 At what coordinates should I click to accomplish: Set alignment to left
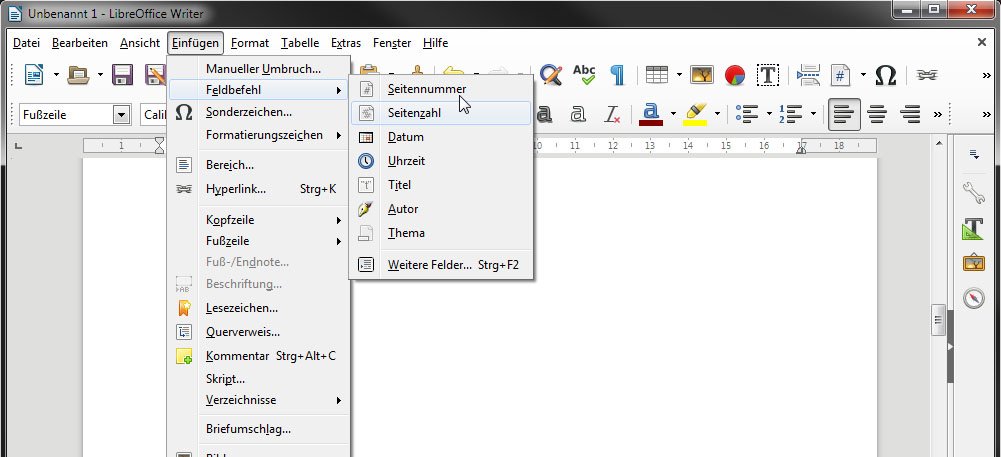tap(845, 115)
